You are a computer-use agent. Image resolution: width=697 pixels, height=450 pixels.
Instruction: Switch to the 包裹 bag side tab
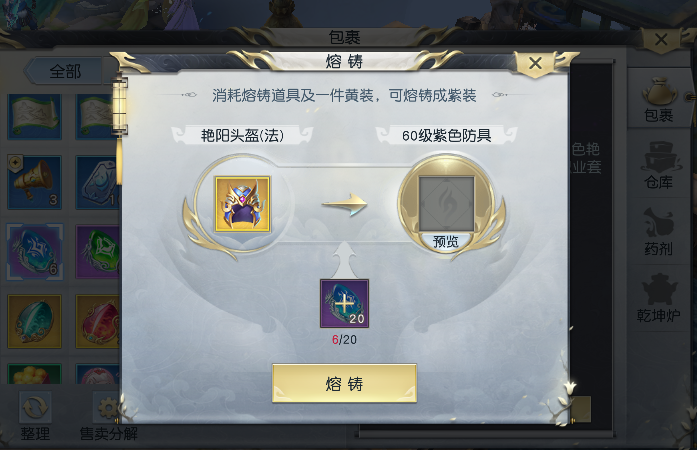click(659, 100)
